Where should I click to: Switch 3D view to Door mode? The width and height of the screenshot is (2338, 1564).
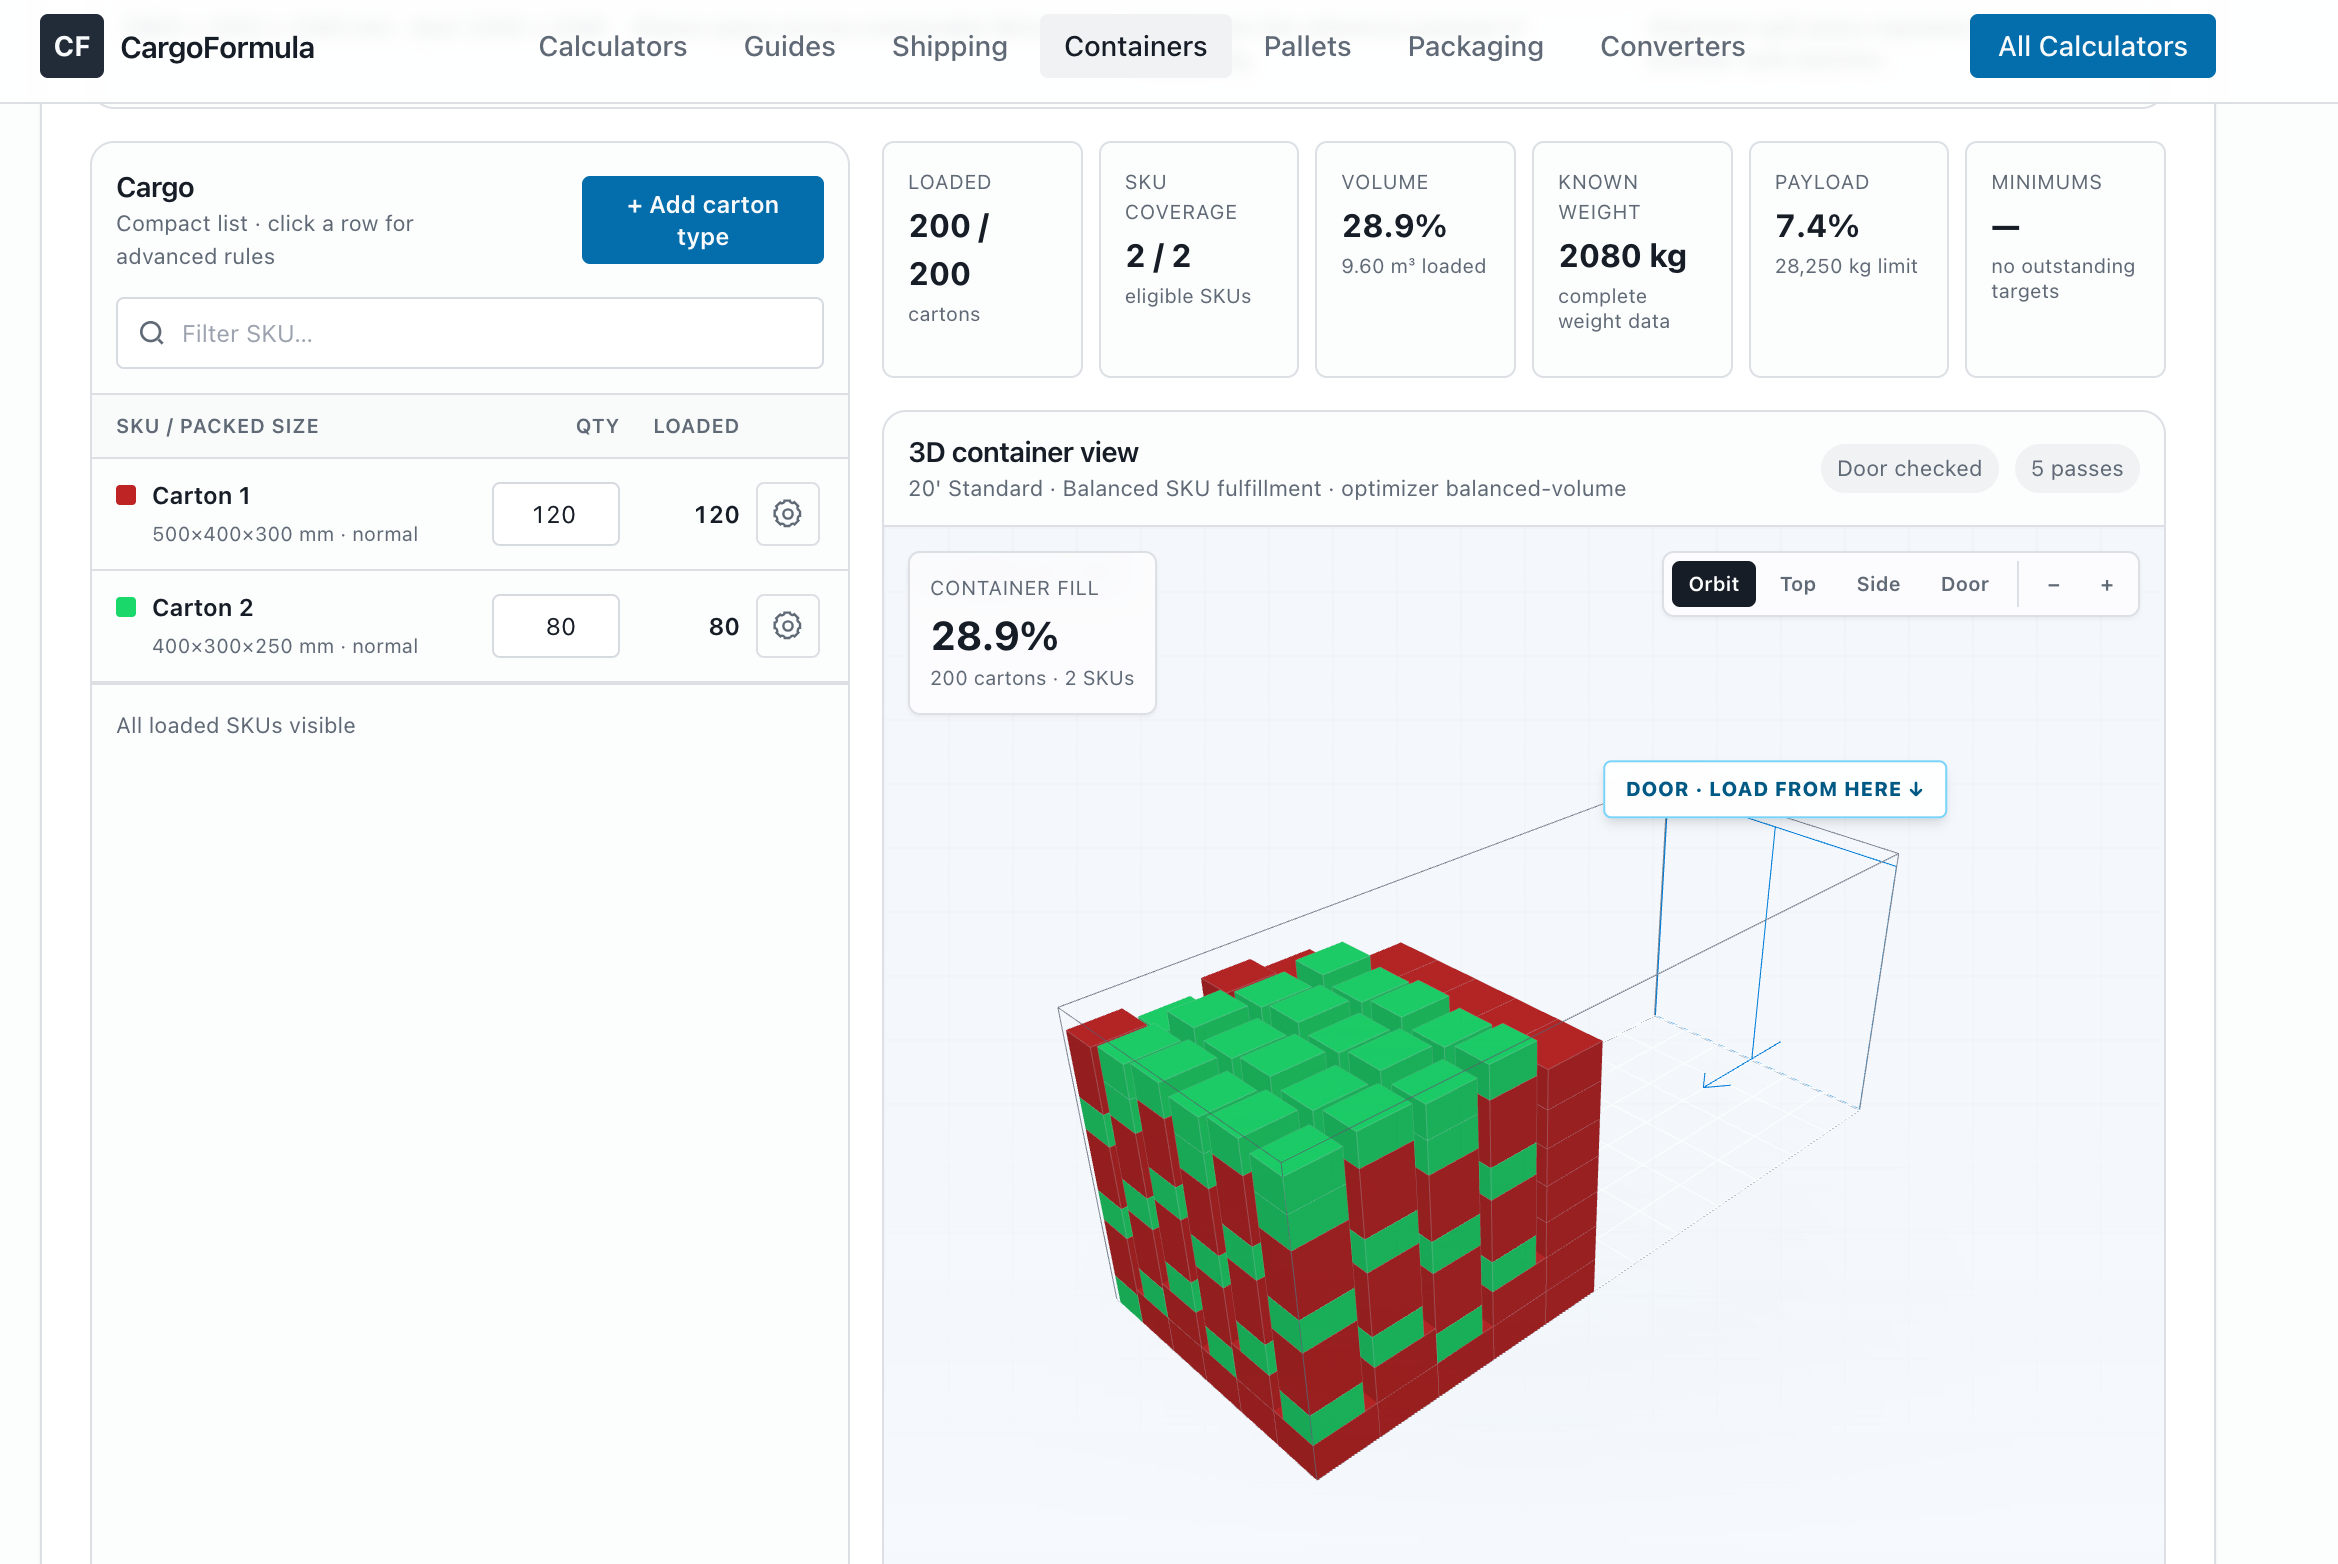(x=1964, y=584)
